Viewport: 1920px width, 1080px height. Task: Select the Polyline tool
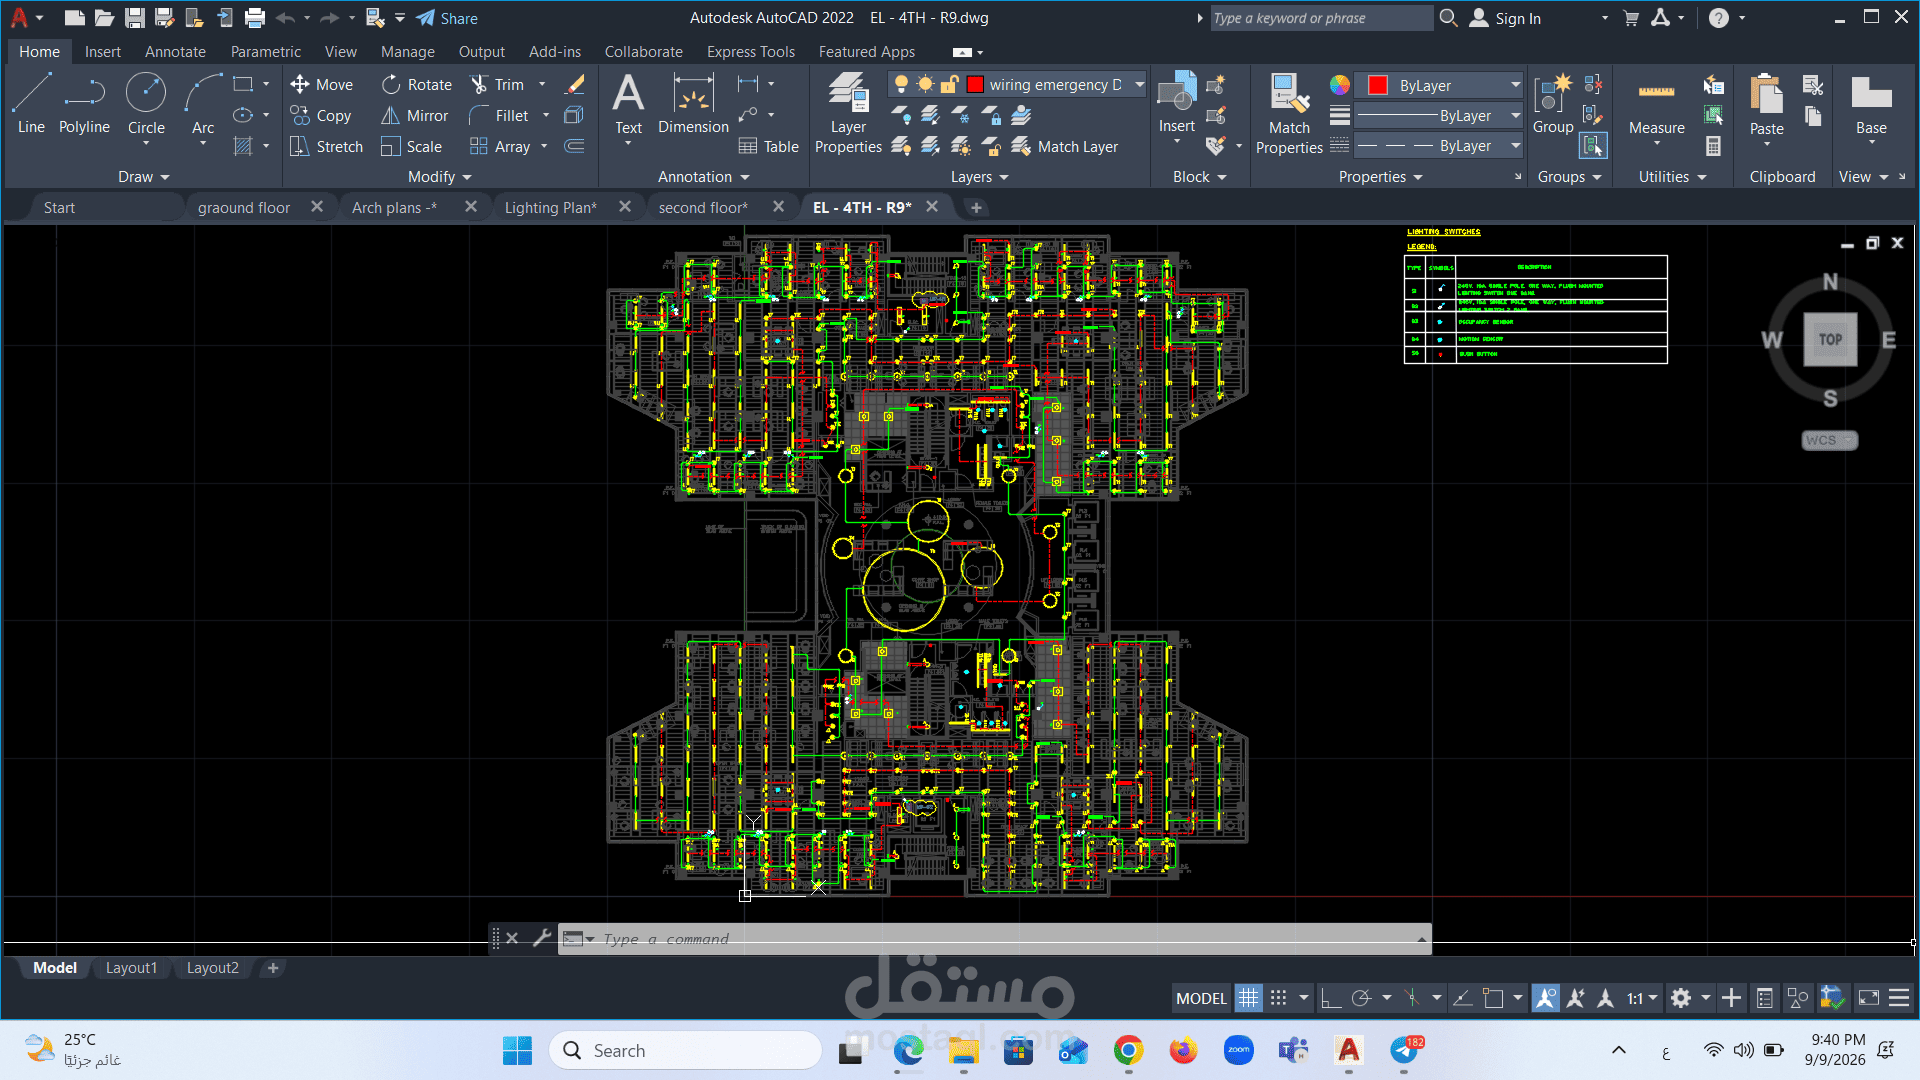(84, 104)
